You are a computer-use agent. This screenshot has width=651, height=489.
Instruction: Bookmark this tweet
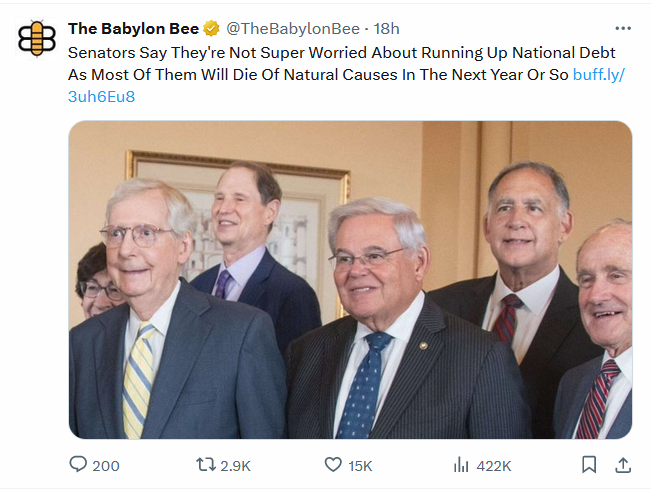point(589,465)
